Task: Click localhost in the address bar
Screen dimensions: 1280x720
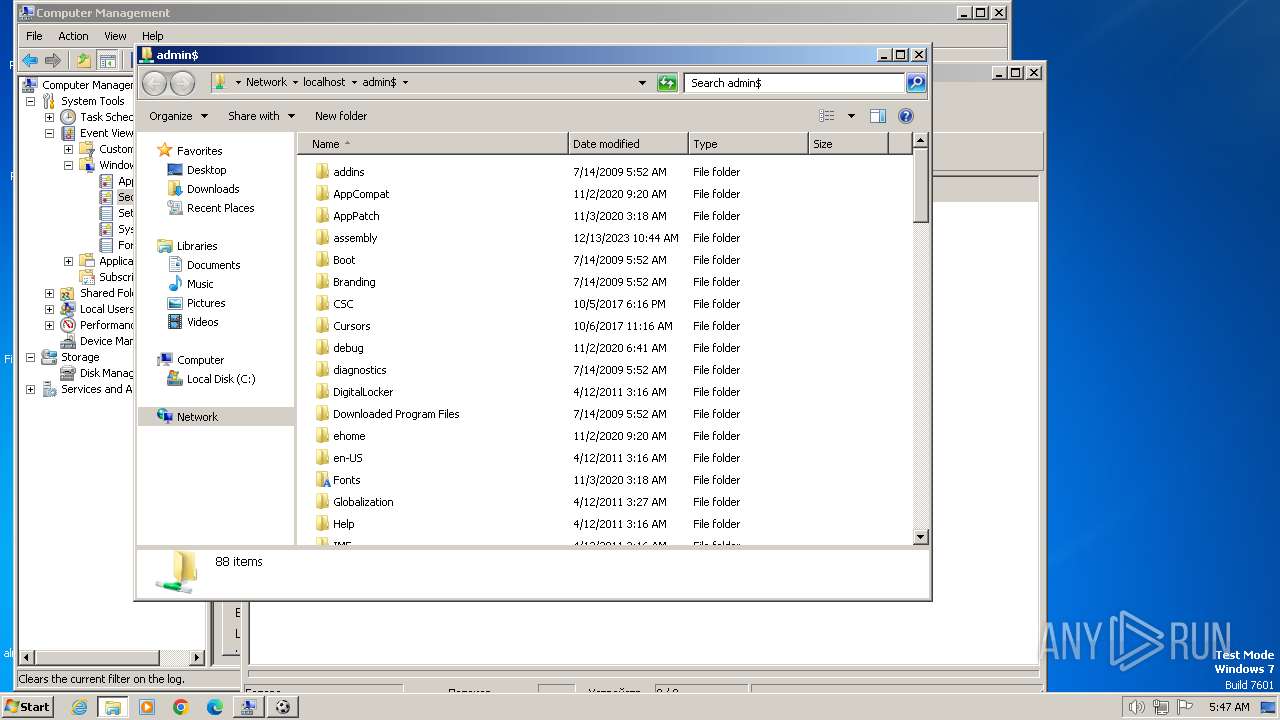Action: pyautogui.click(x=324, y=83)
